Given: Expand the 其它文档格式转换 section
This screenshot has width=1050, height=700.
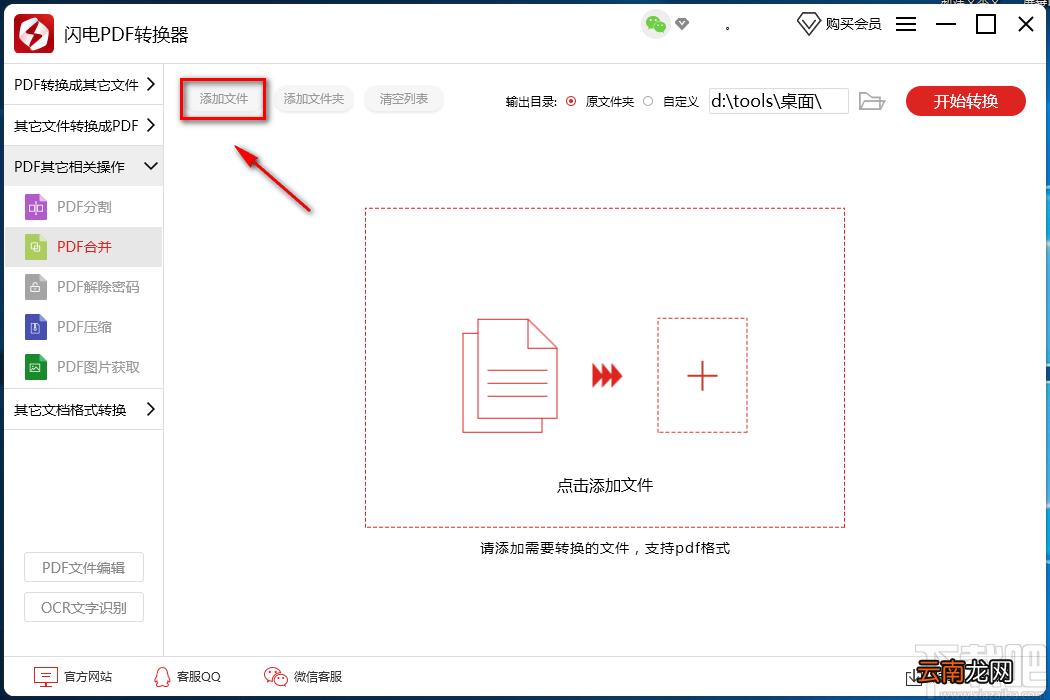Looking at the screenshot, I should click(x=84, y=409).
